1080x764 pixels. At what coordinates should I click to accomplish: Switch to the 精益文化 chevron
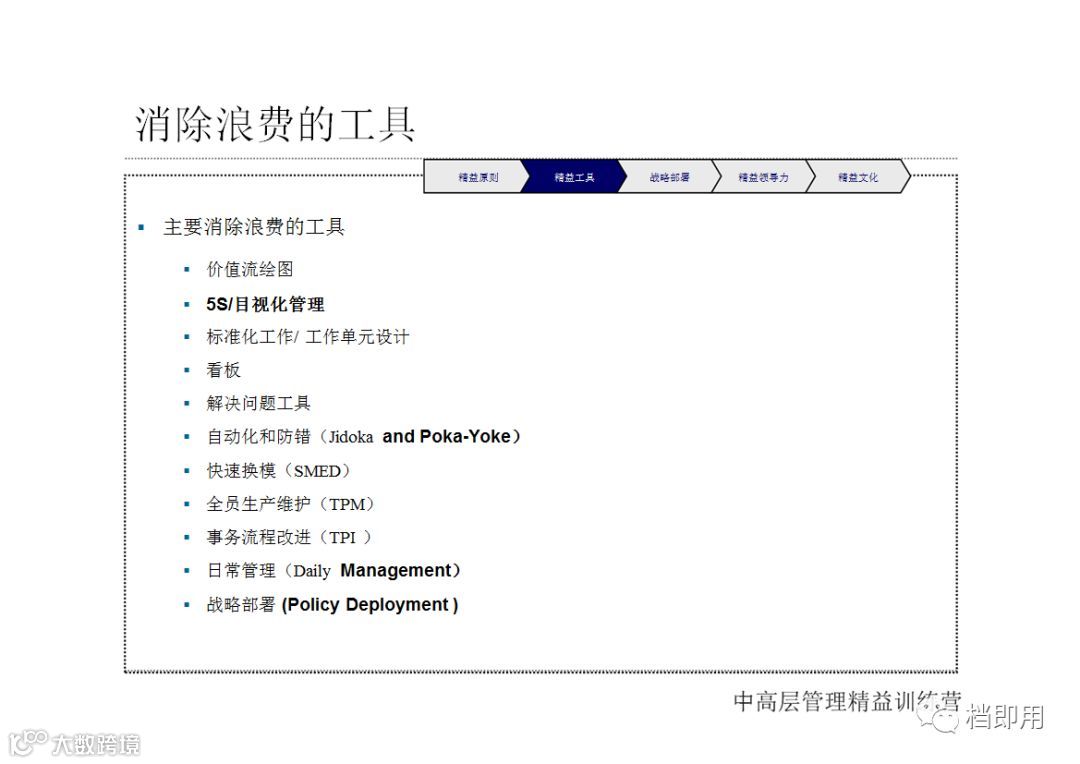click(858, 176)
